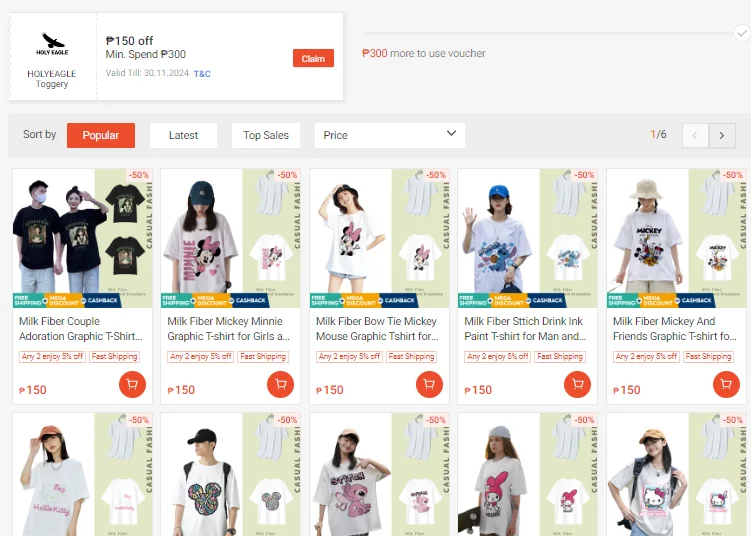This screenshot has height=536, width=751.
Task: Add Milk Fiber Mickey Minnie shirt to cart
Action: (x=281, y=384)
